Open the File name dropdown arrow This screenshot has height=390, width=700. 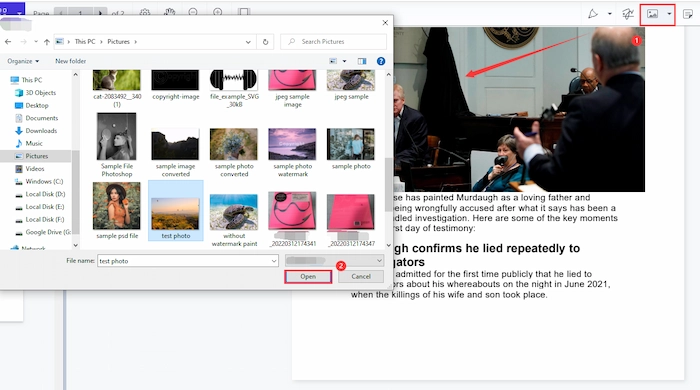click(274, 261)
